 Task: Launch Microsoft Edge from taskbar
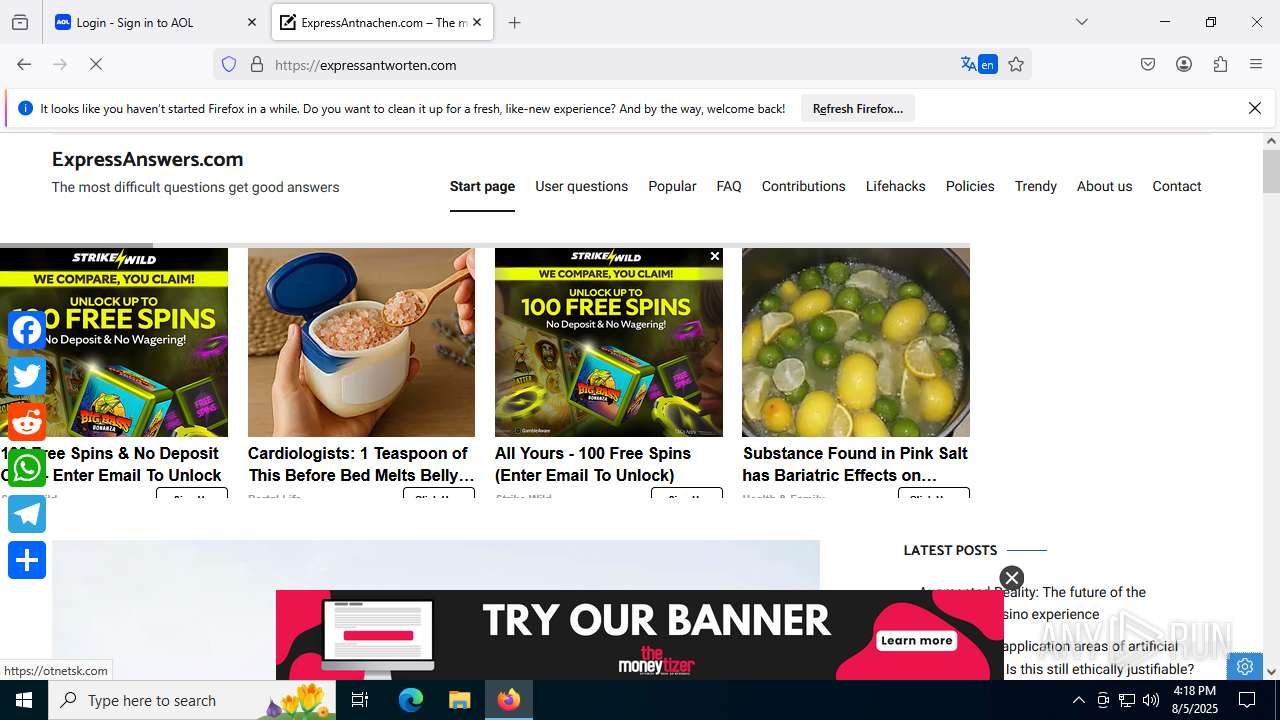pyautogui.click(x=411, y=700)
